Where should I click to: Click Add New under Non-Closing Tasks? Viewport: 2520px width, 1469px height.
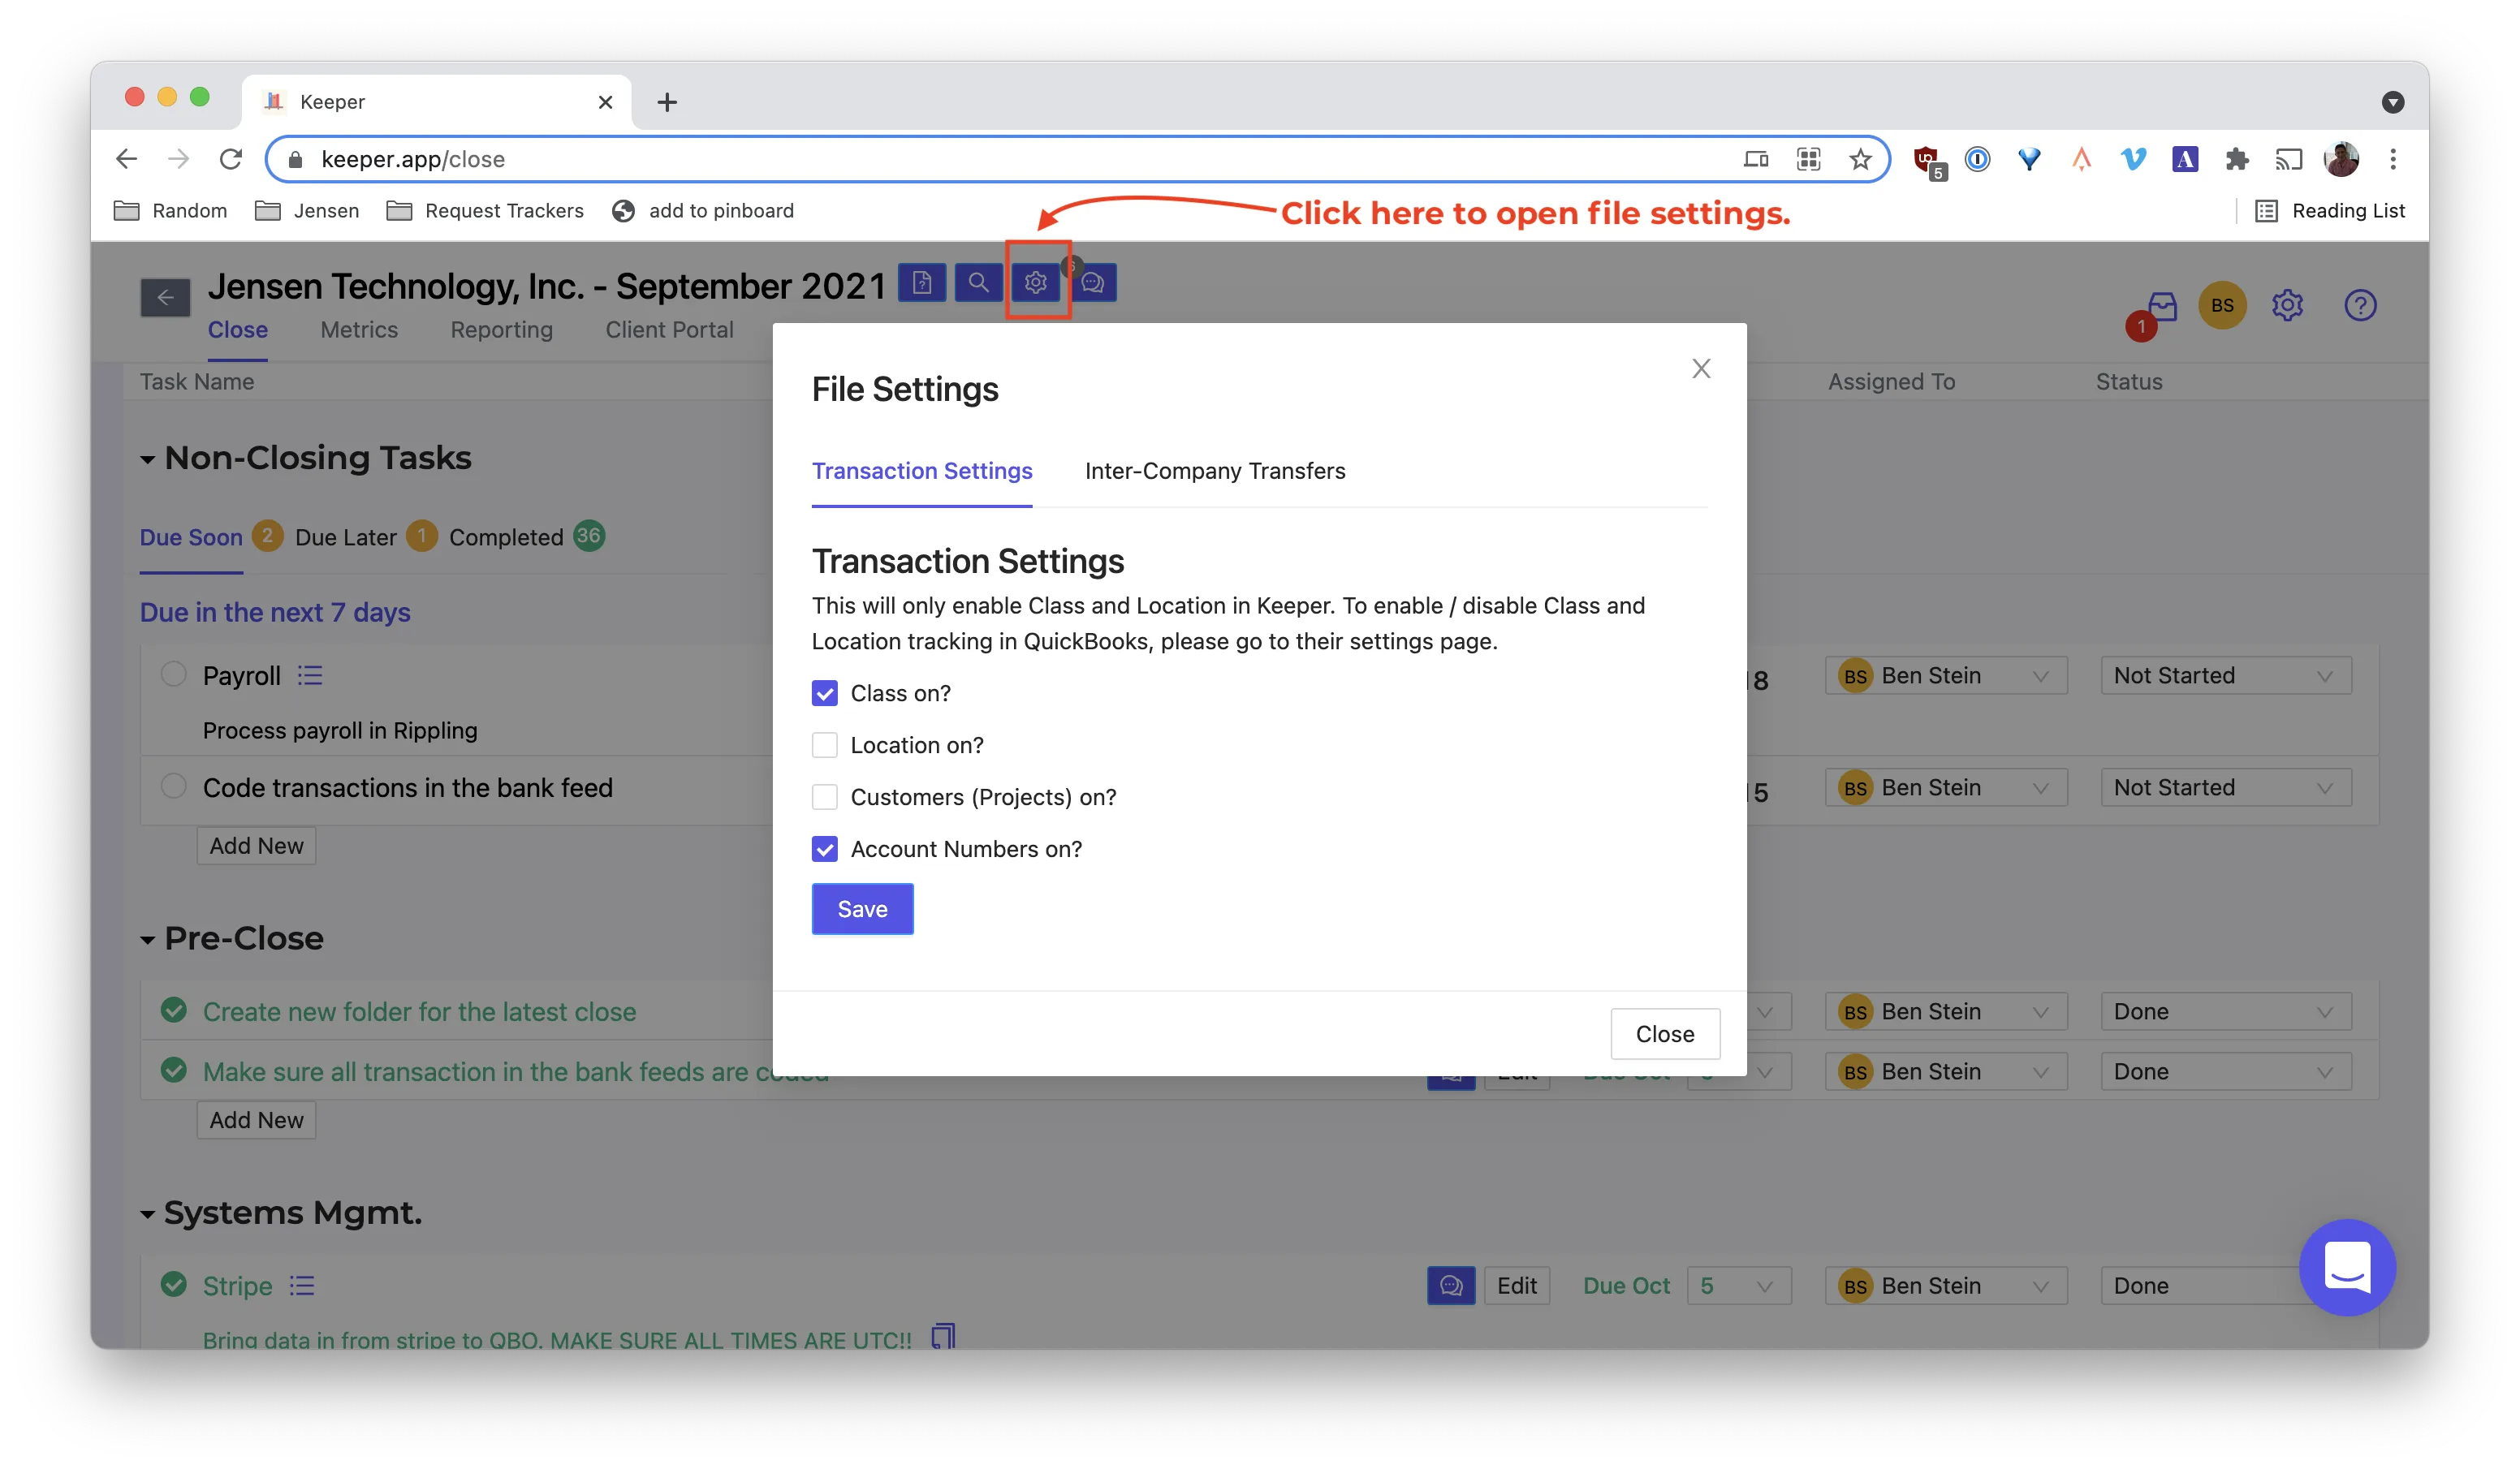(x=256, y=846)
